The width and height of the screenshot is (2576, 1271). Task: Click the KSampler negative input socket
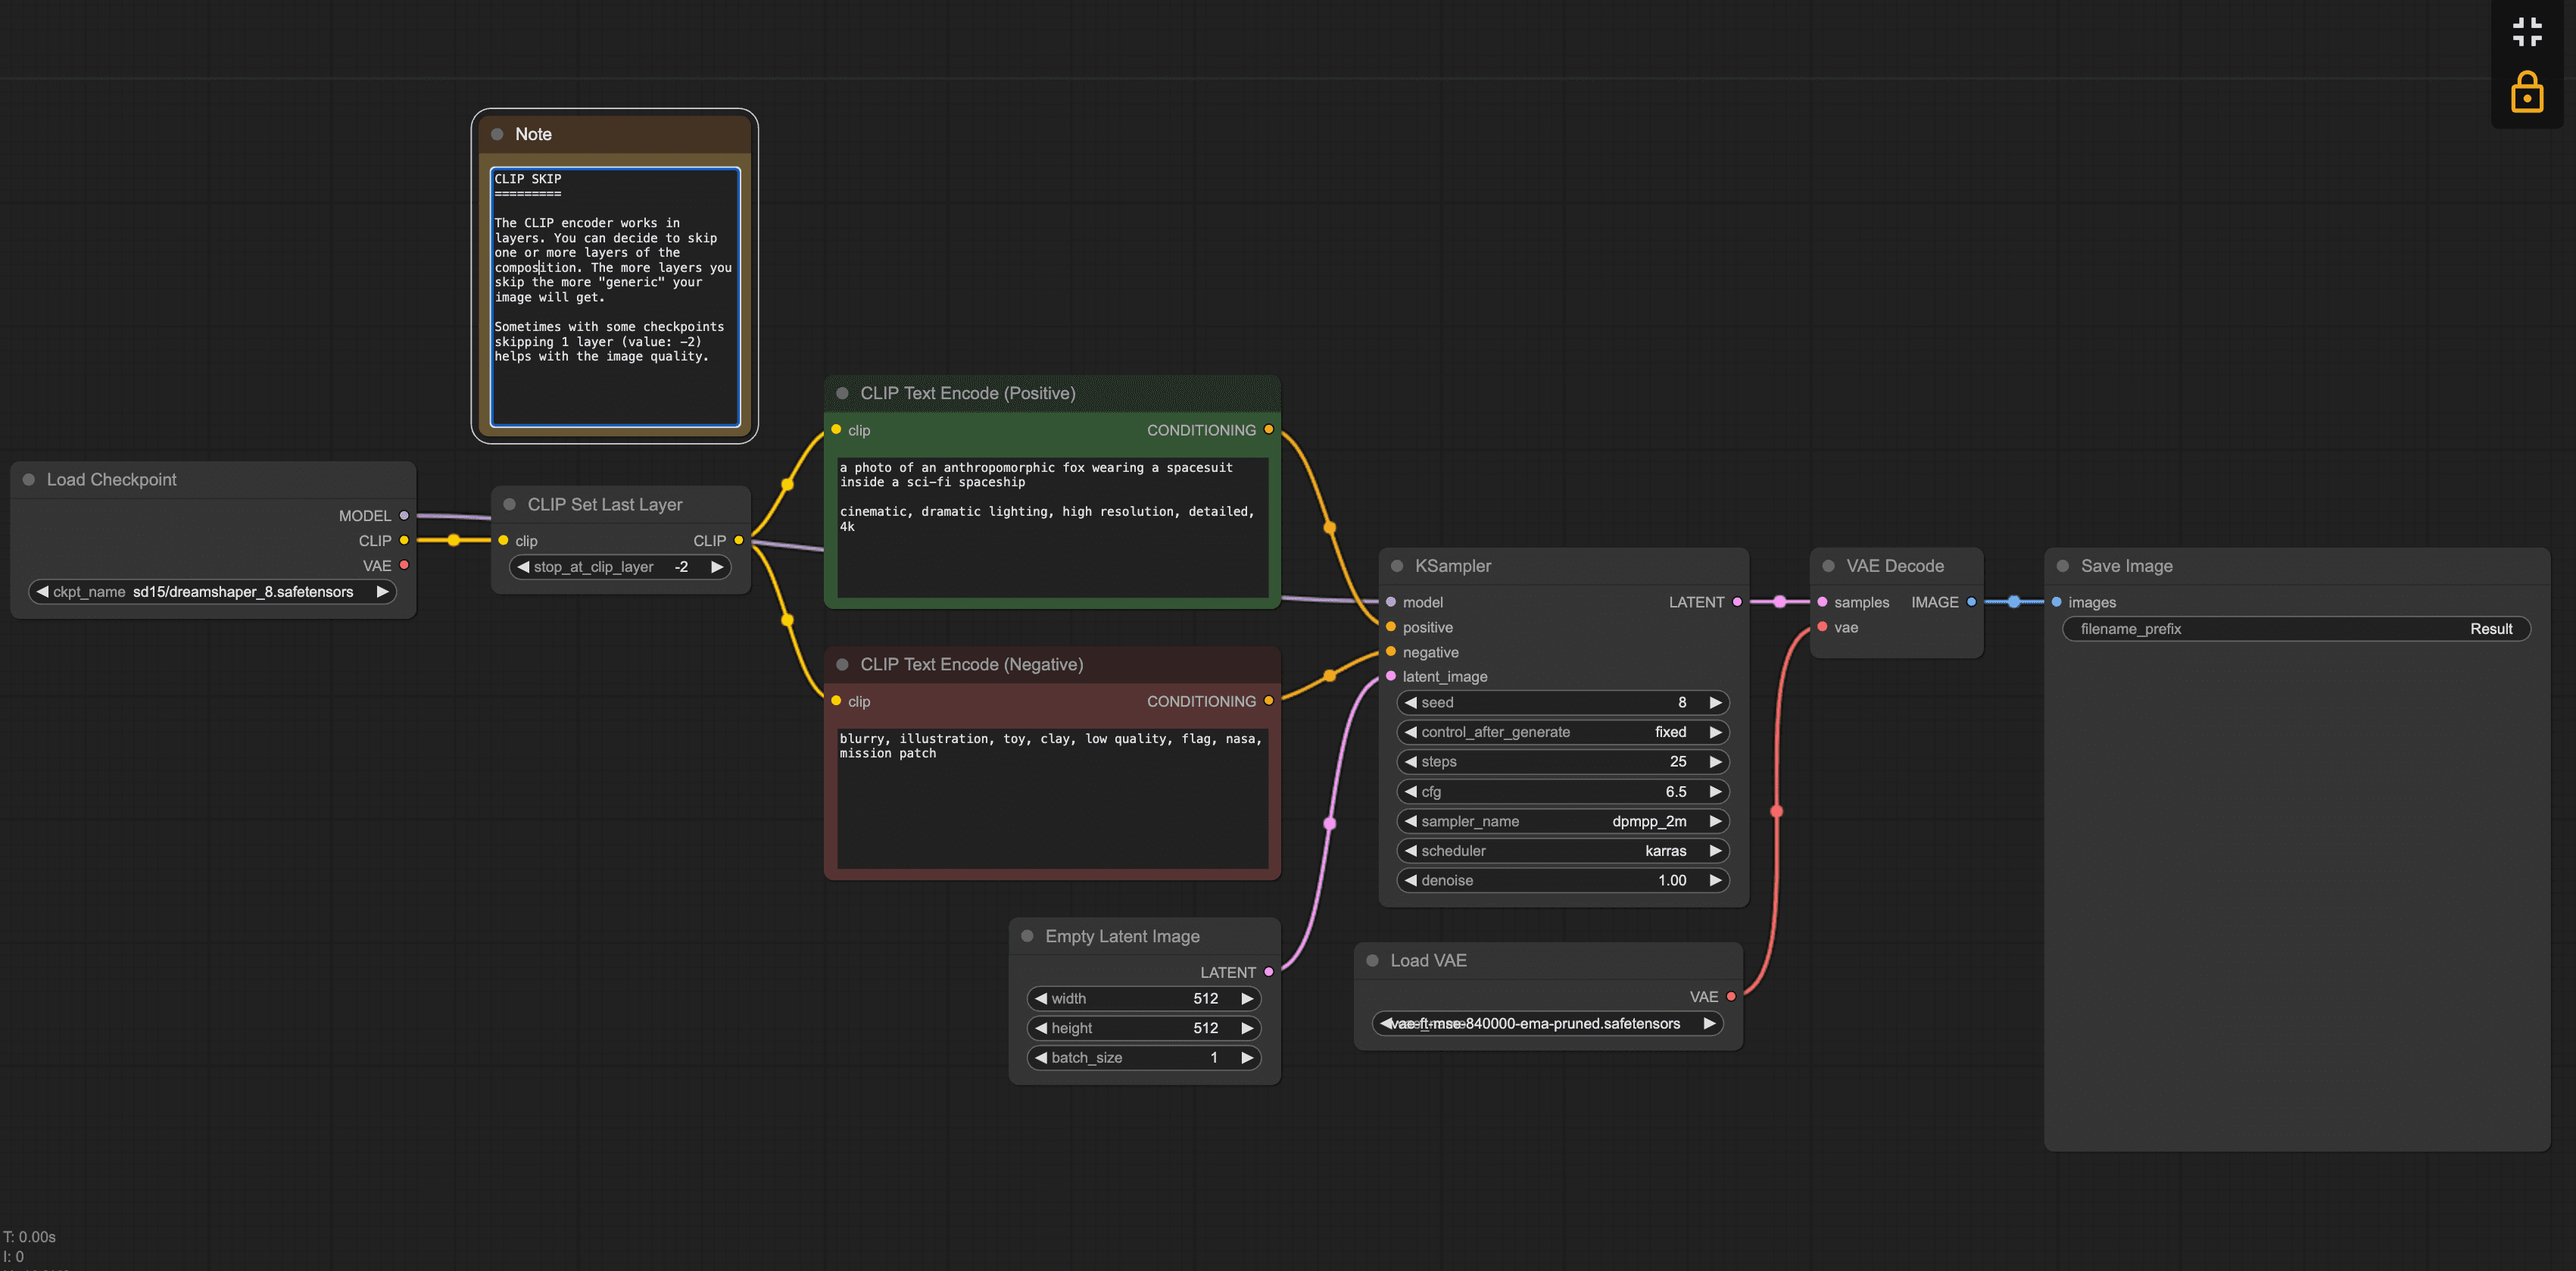click(x=1391, y=652)
